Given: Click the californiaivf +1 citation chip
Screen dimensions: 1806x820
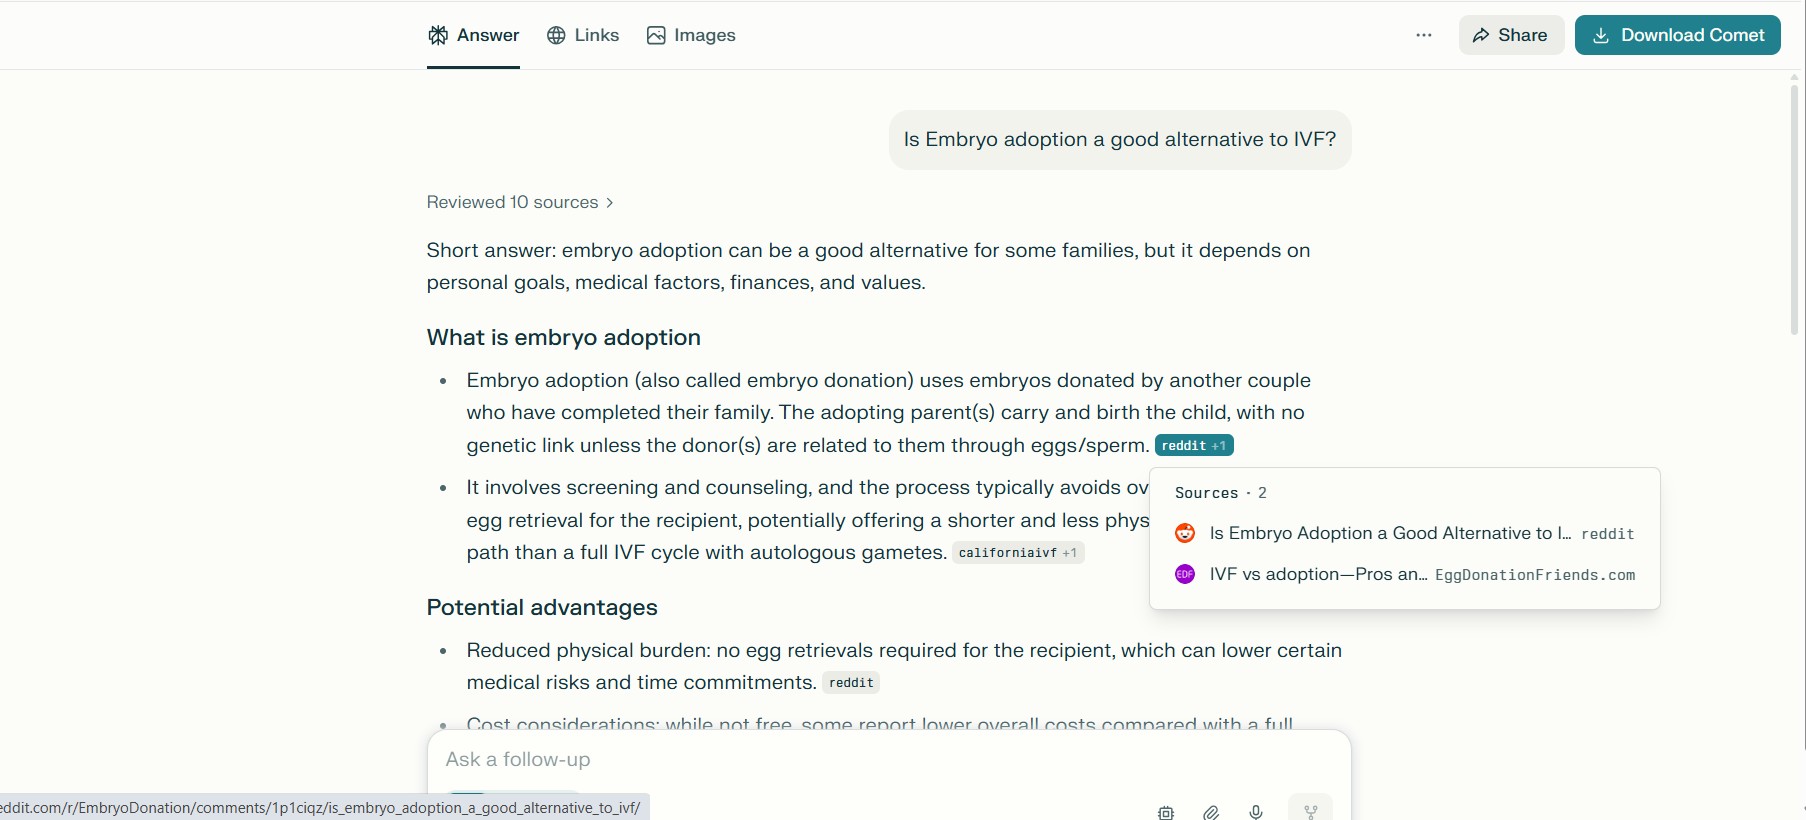Looking at the screenshot, I should click(1017, 553).
